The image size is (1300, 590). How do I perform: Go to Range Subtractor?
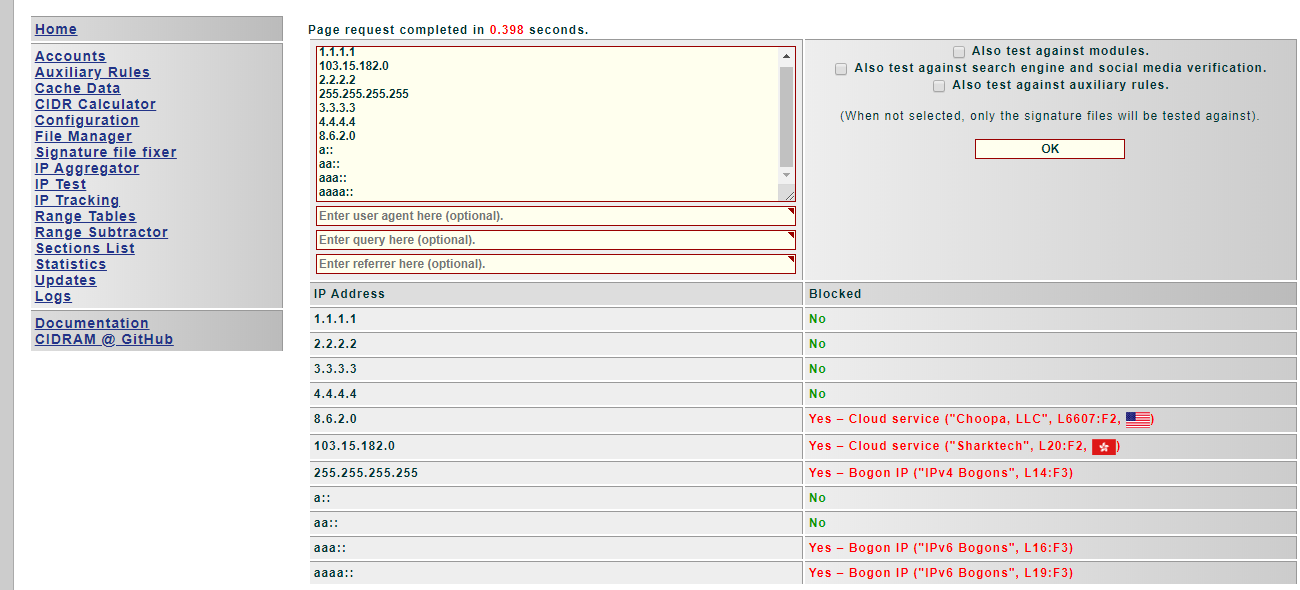[x=101, y=233]
